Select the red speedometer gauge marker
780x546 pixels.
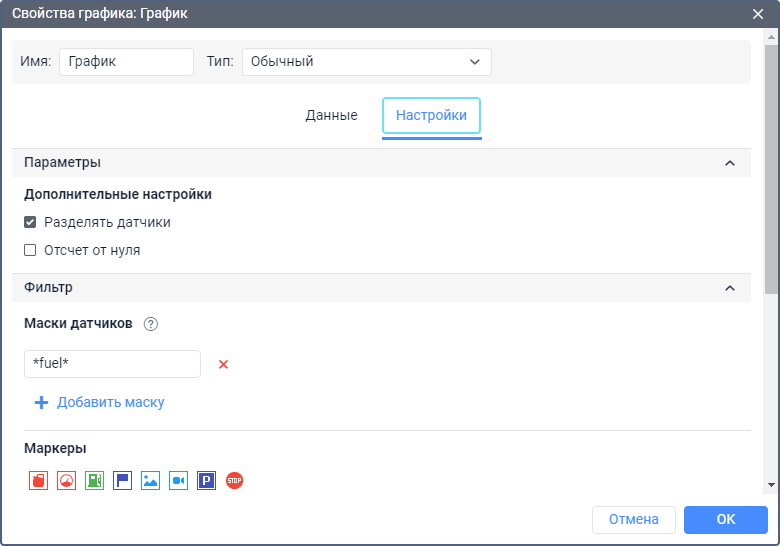(x=66, y=481)
